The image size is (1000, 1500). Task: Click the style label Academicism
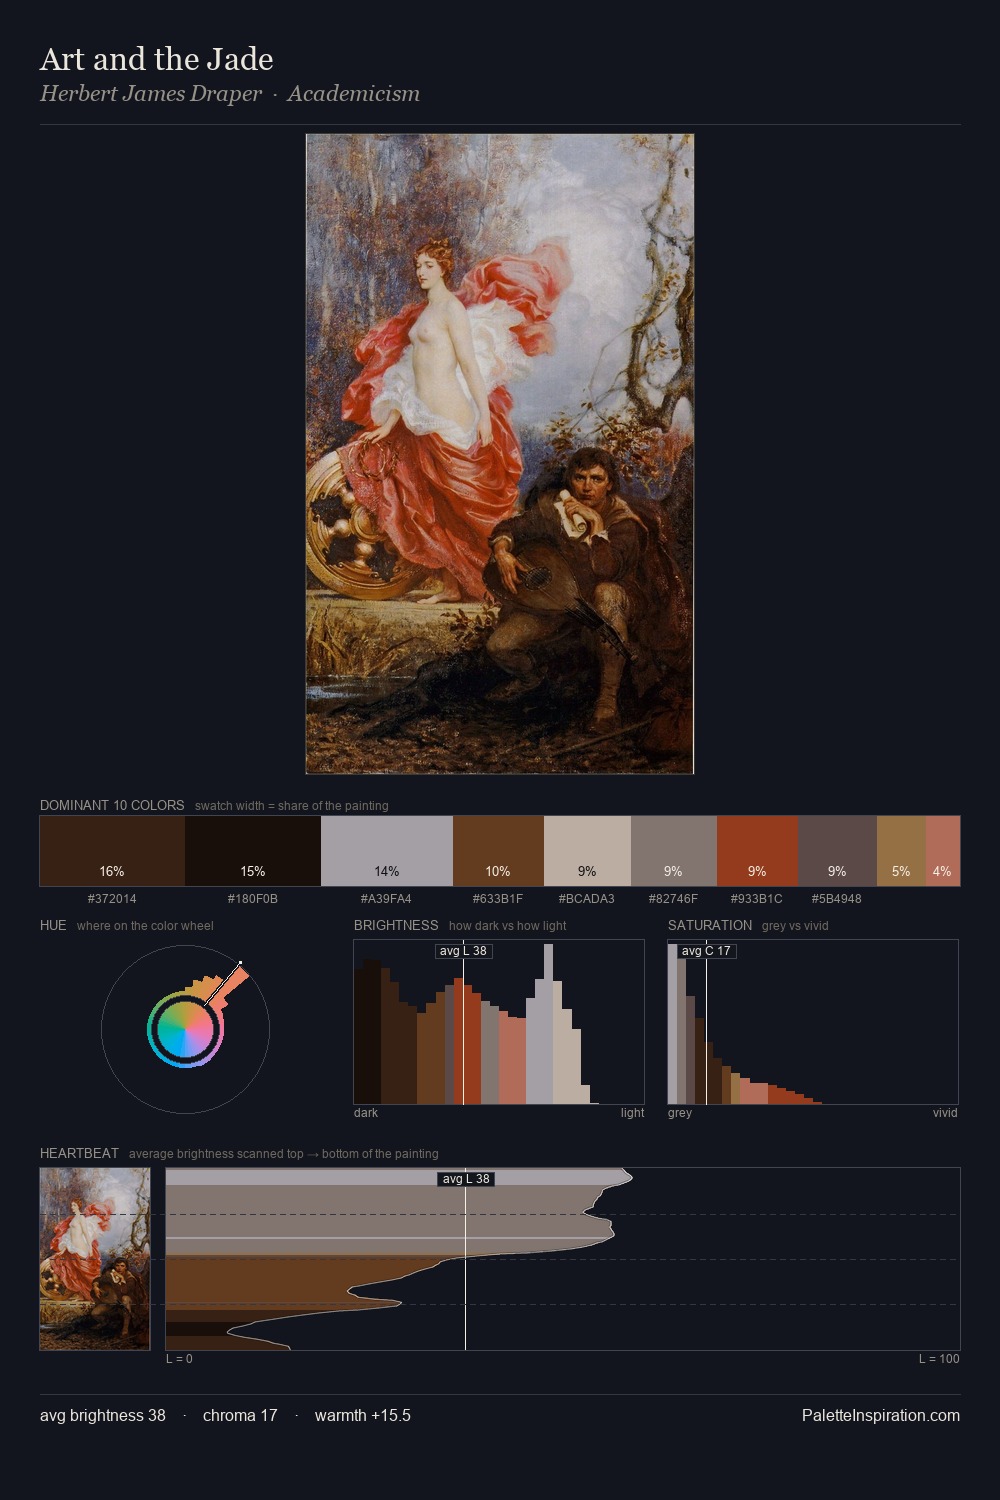(x=354, y=94)
